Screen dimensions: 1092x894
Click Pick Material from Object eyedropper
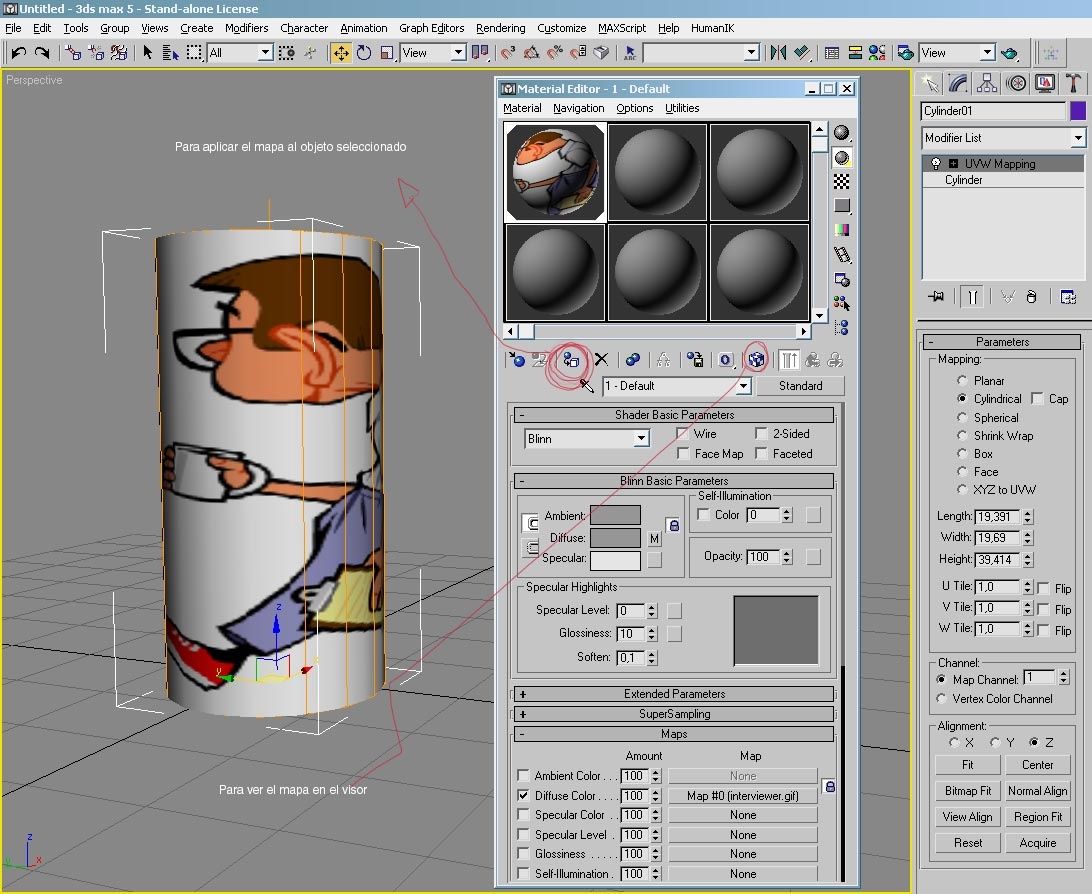point(587,386)
